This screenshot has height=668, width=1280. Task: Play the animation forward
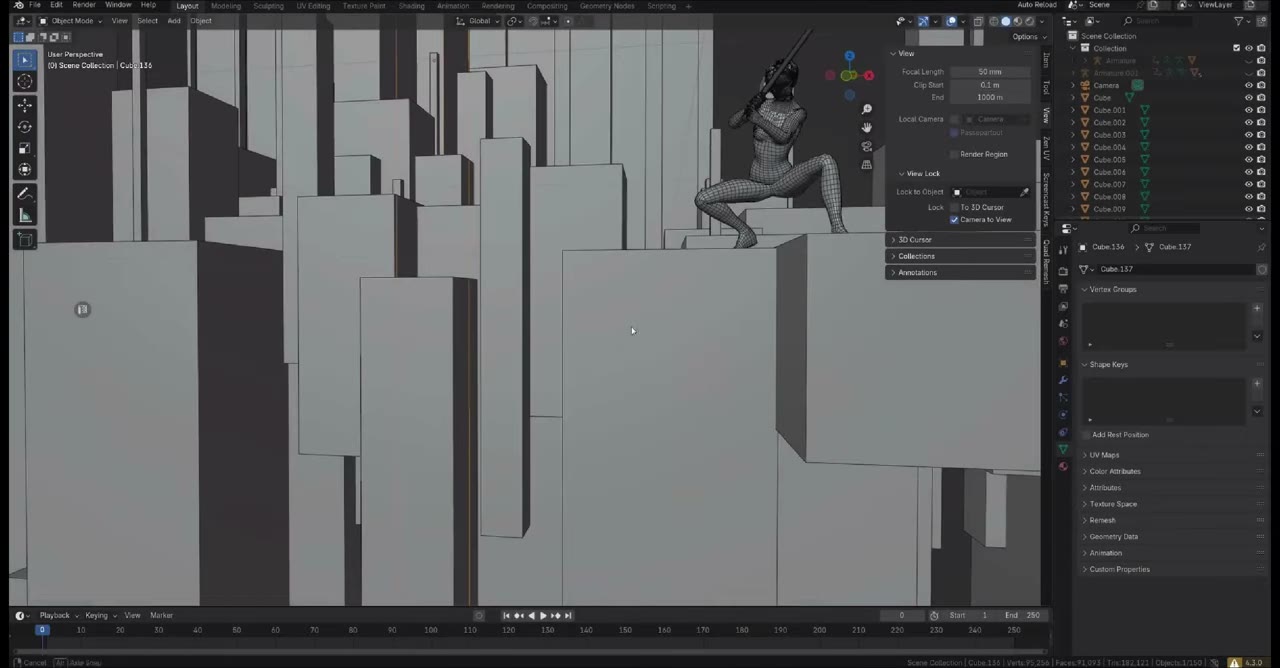543,616
